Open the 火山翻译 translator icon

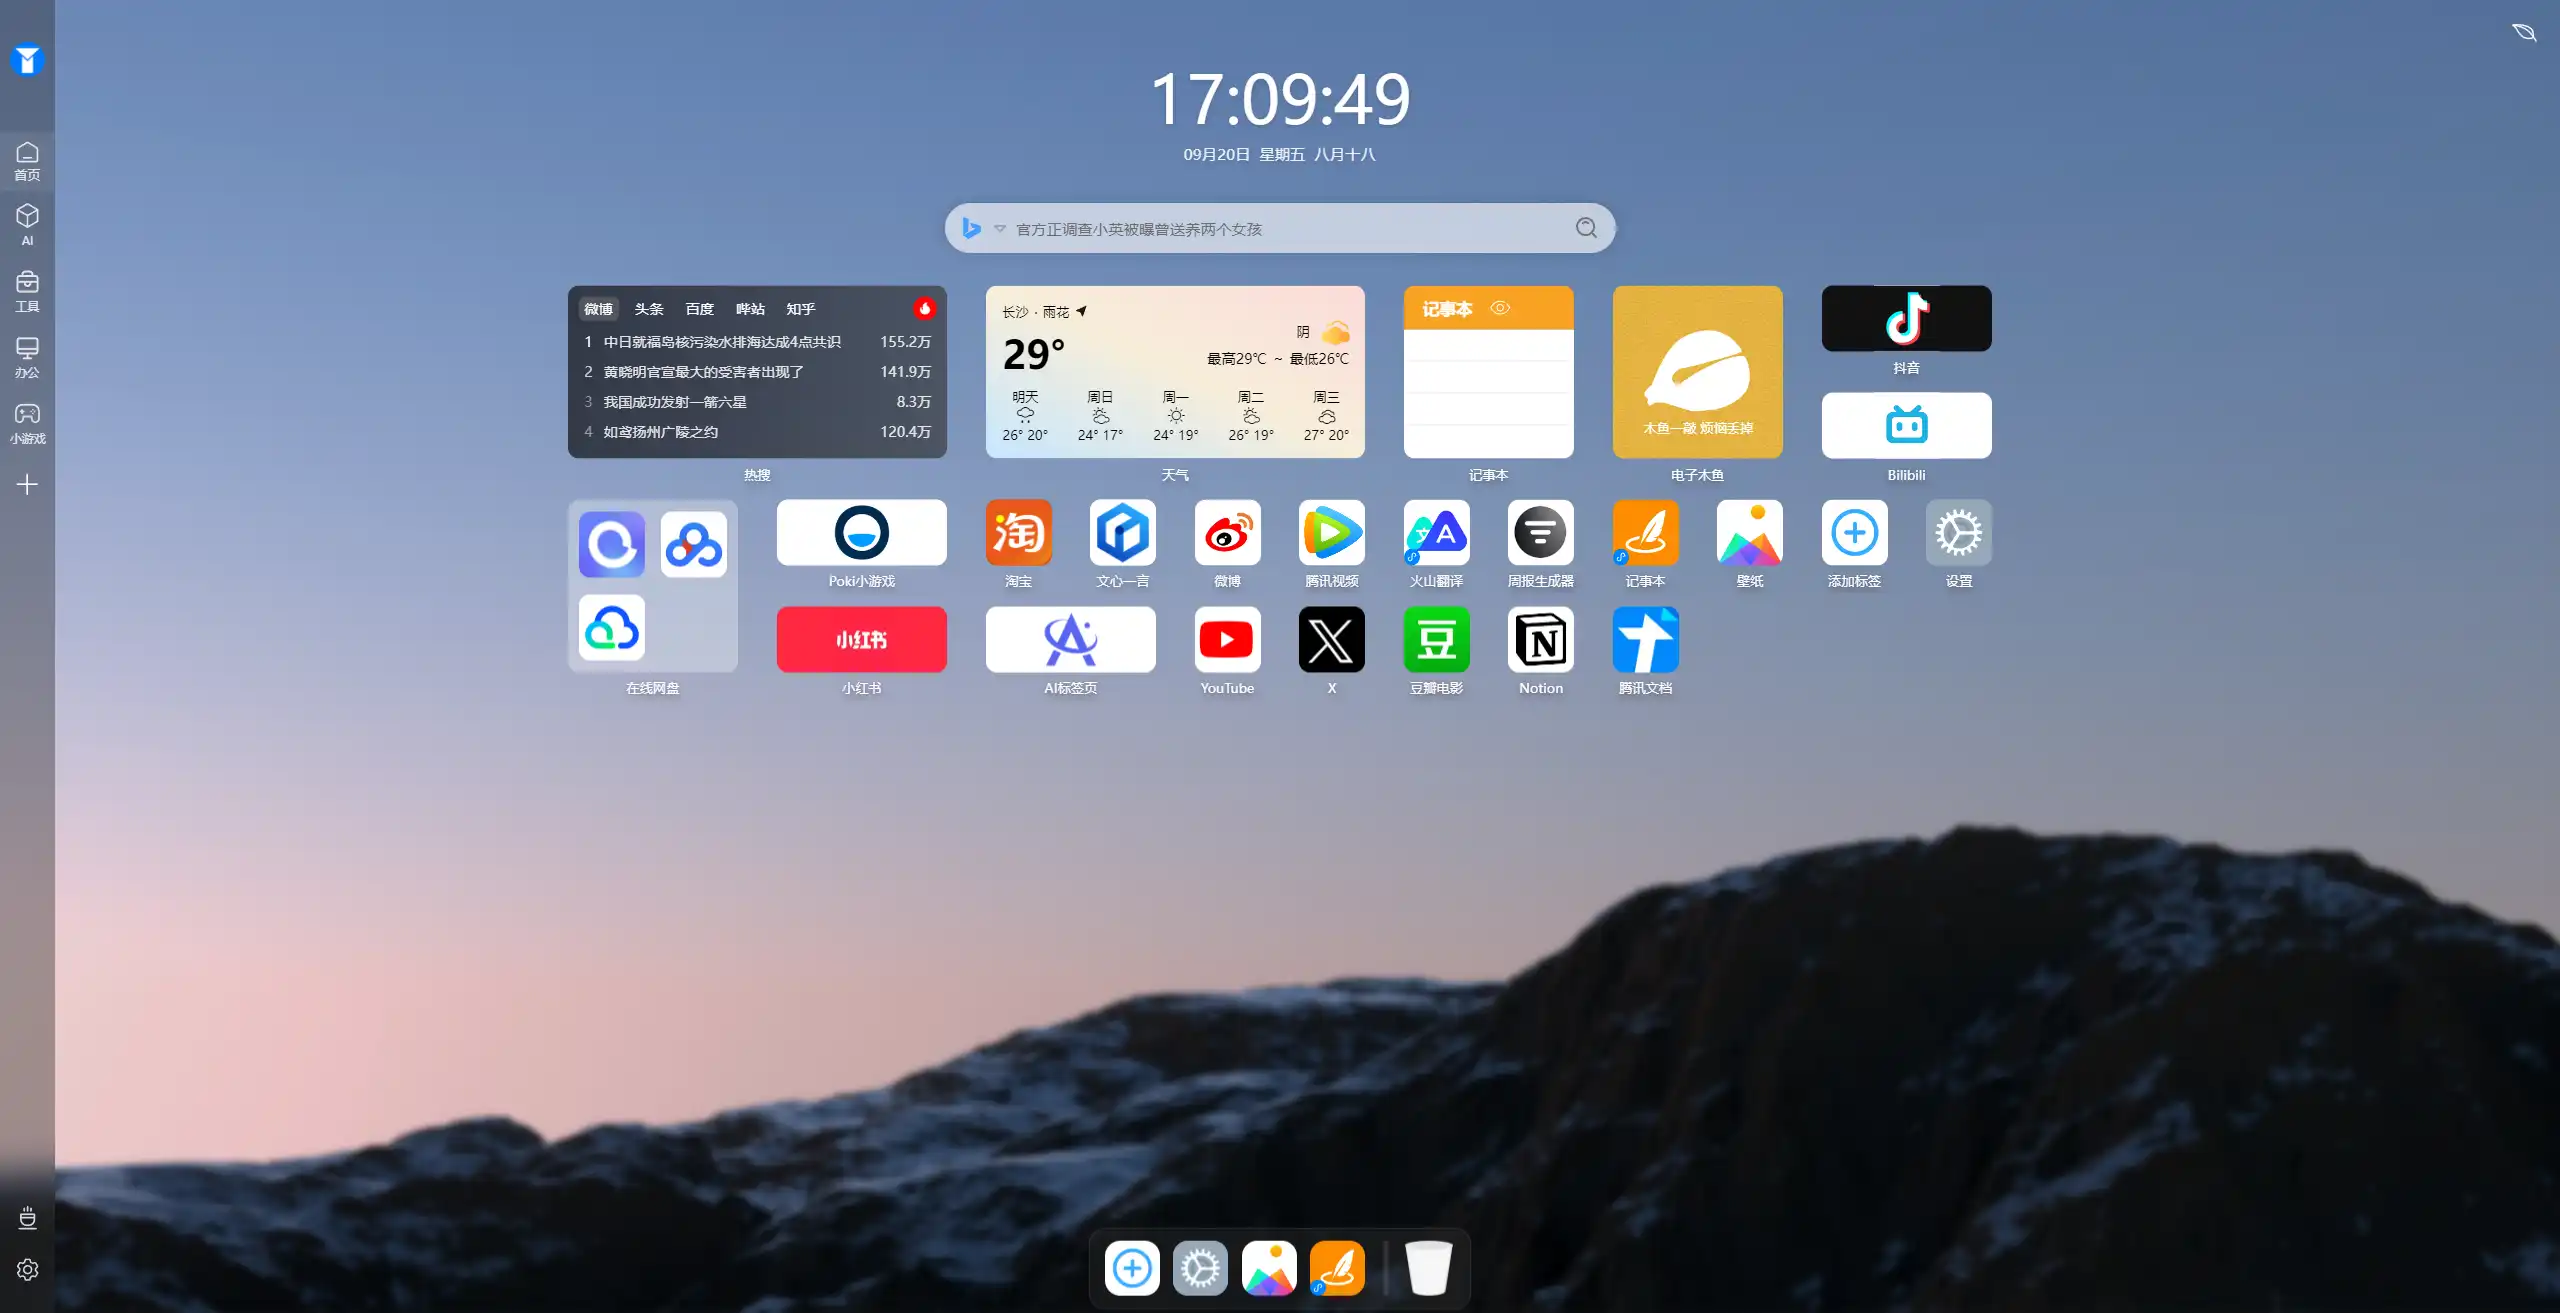(1436, 533)
